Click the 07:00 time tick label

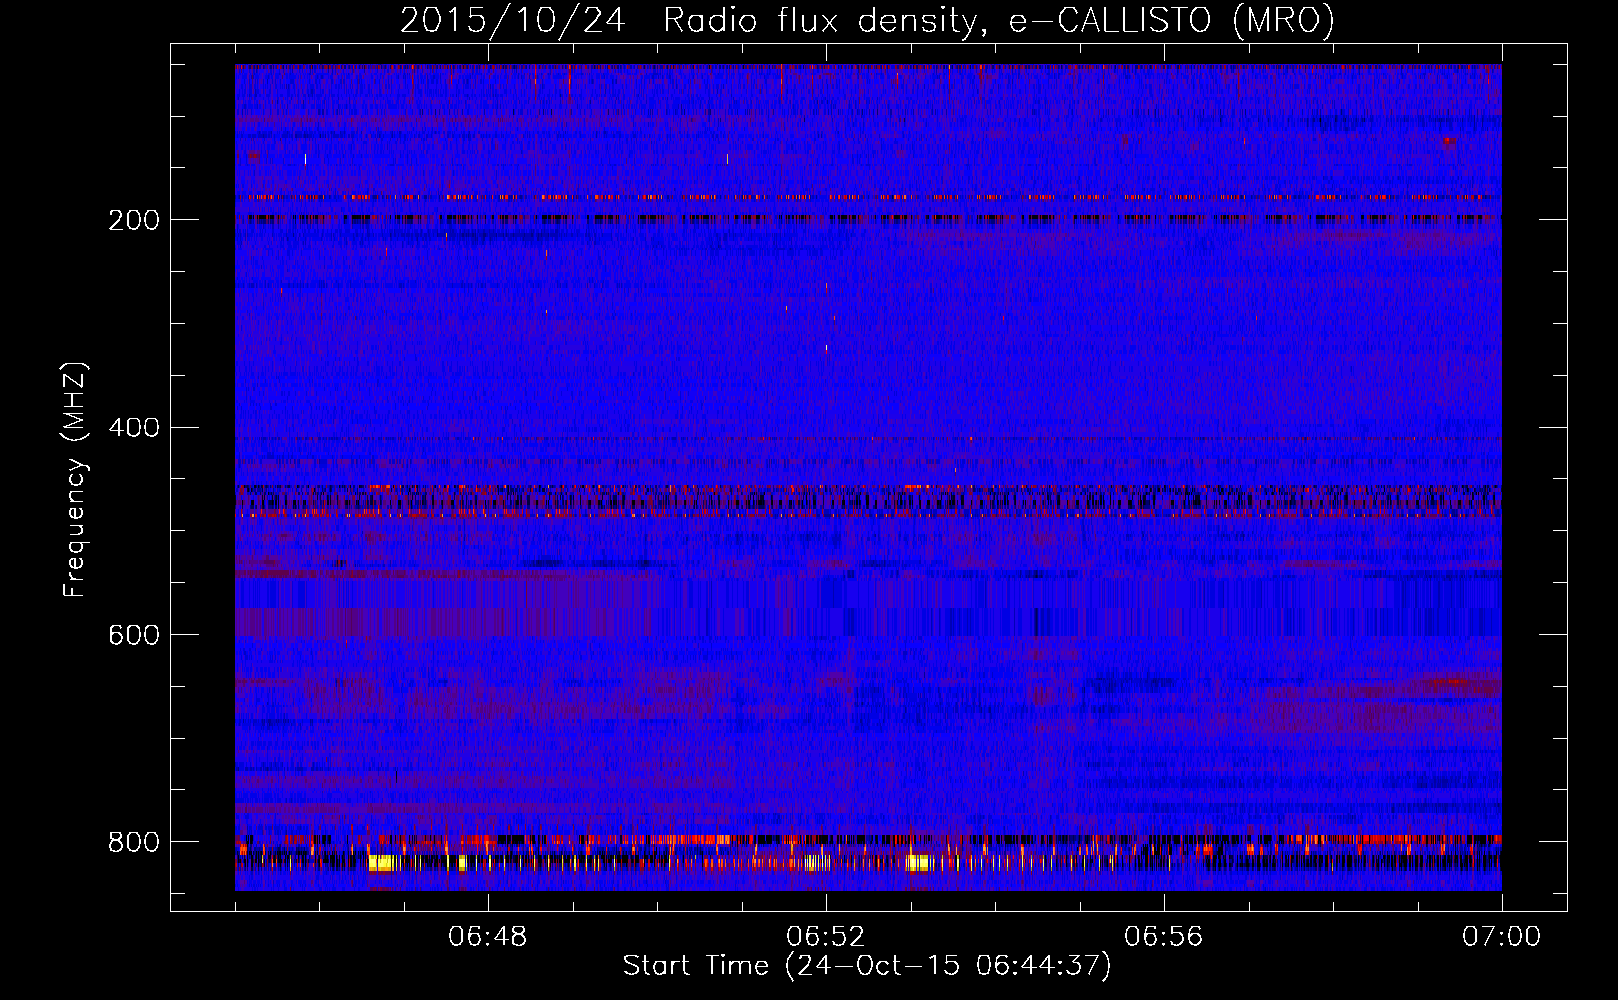[x=1502, y=937]
